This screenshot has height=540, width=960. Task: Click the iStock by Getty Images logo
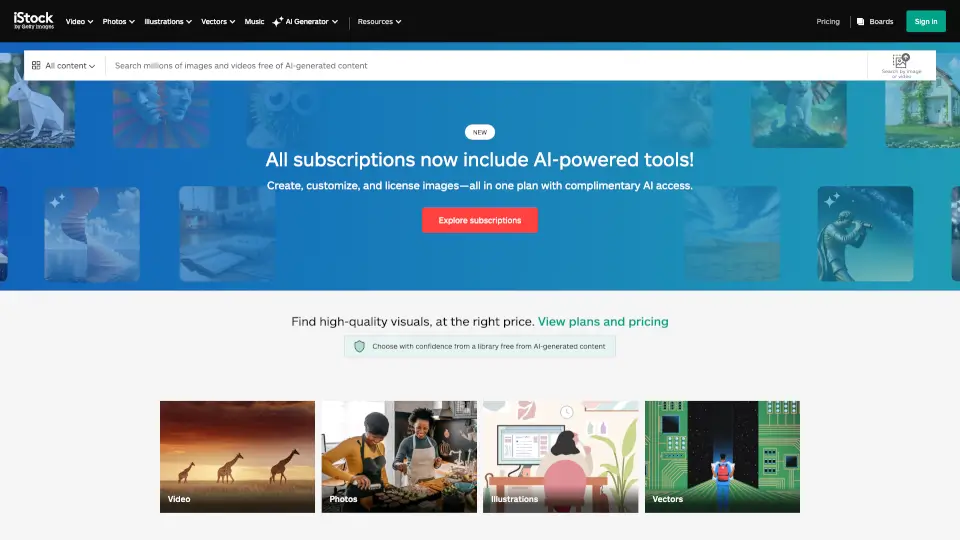[34, 21]
